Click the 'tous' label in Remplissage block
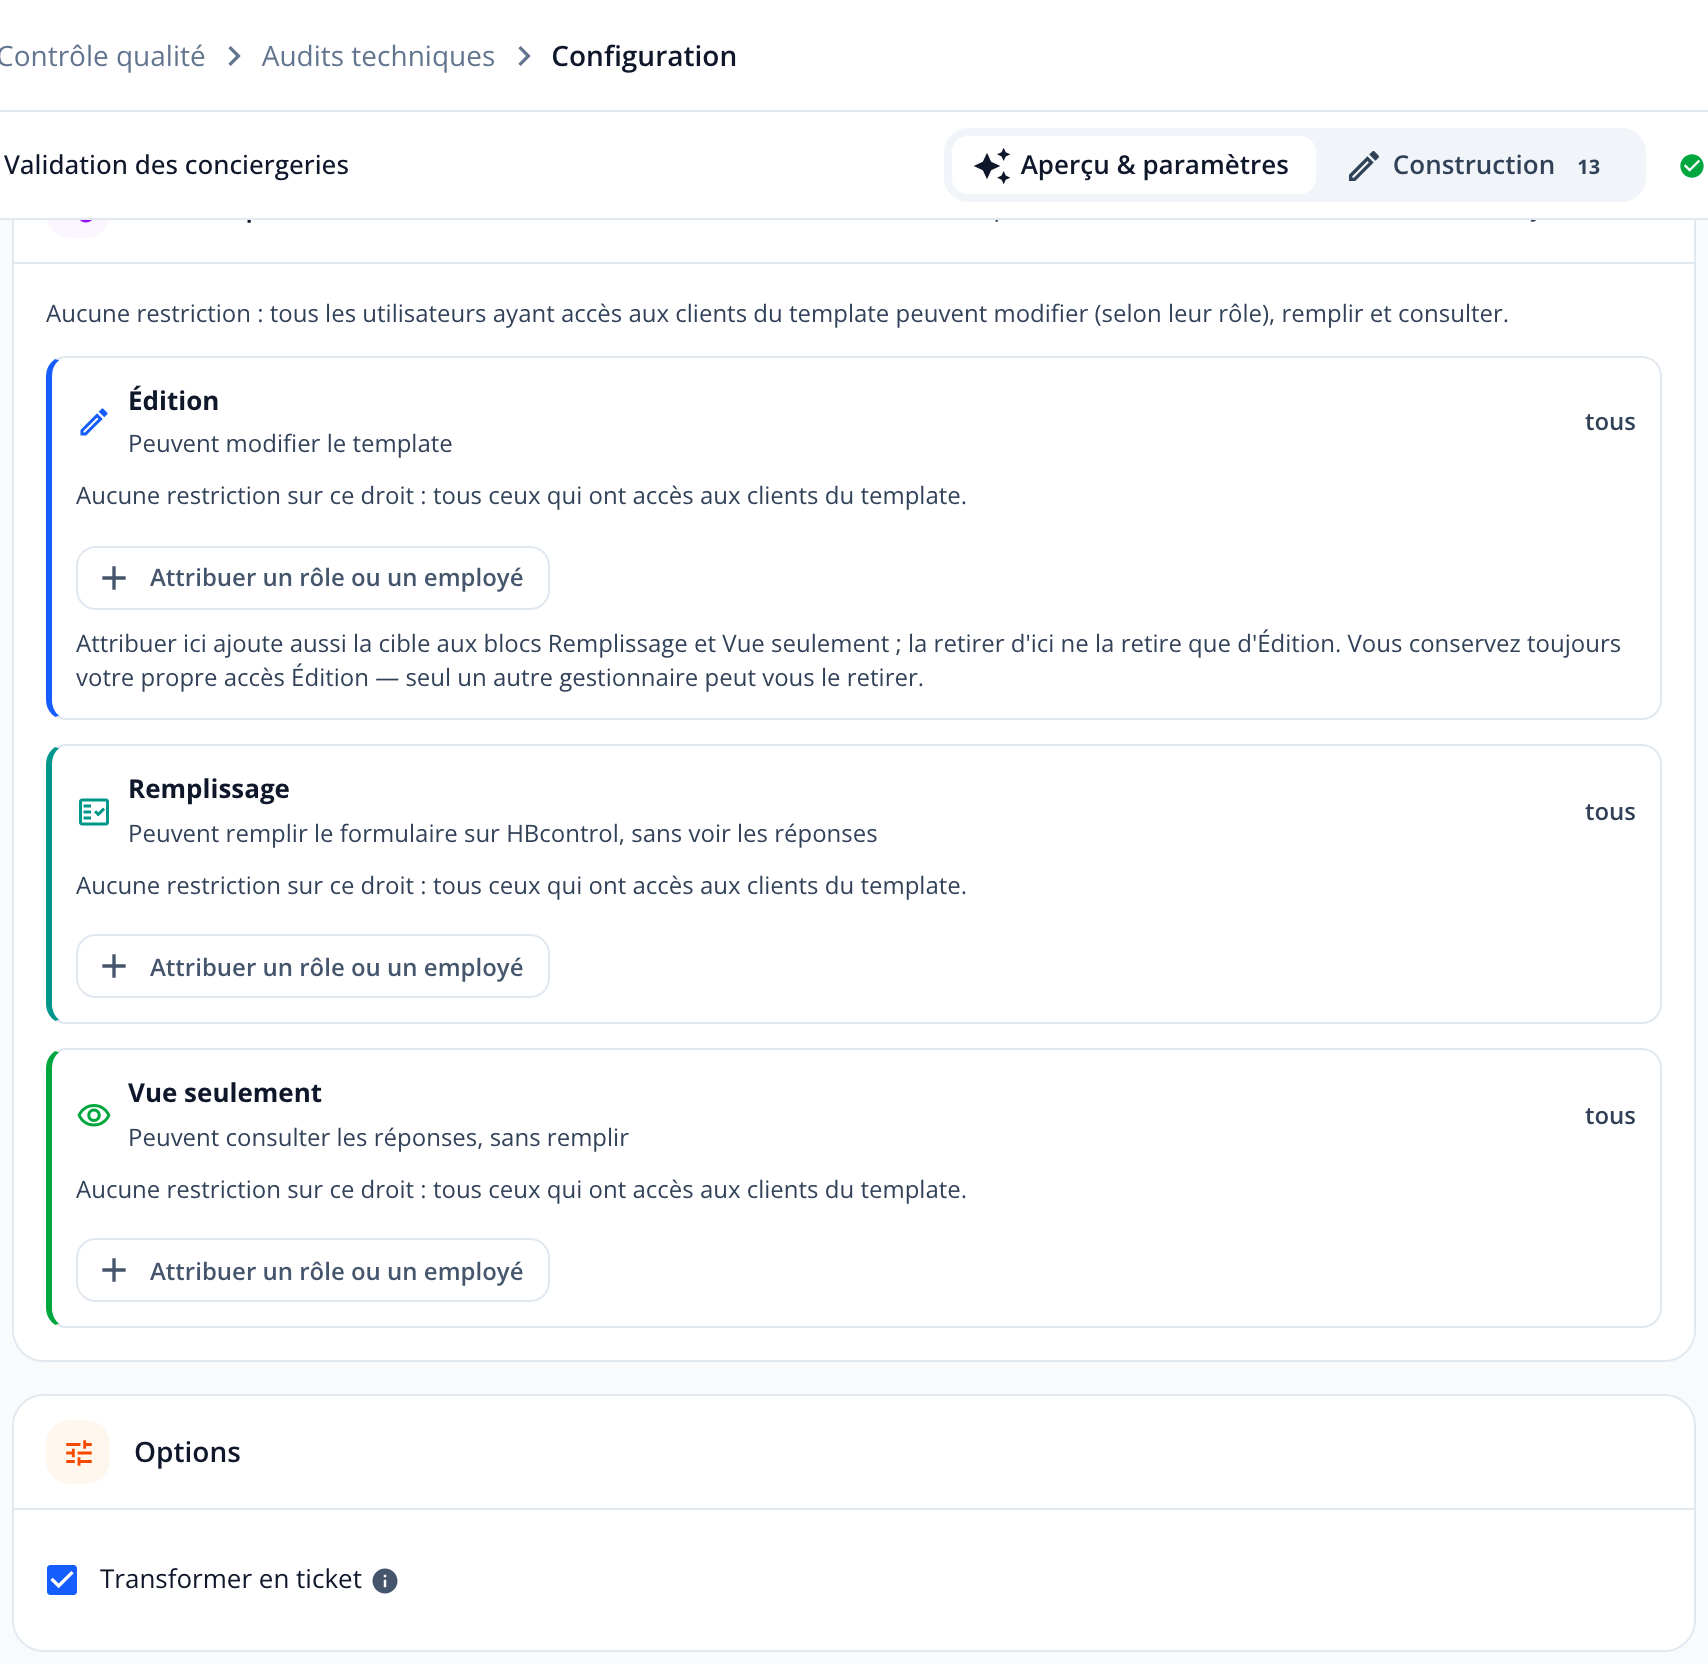1708x1664 pixels. coord(1610,812)
